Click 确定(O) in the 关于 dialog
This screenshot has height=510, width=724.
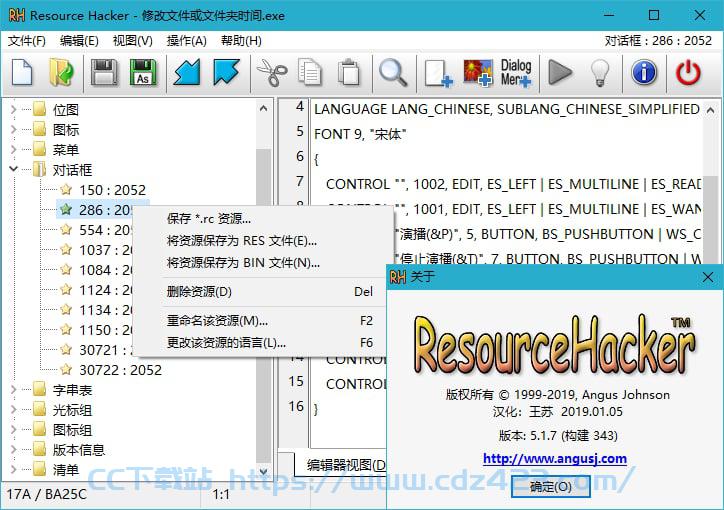(550, 486)
